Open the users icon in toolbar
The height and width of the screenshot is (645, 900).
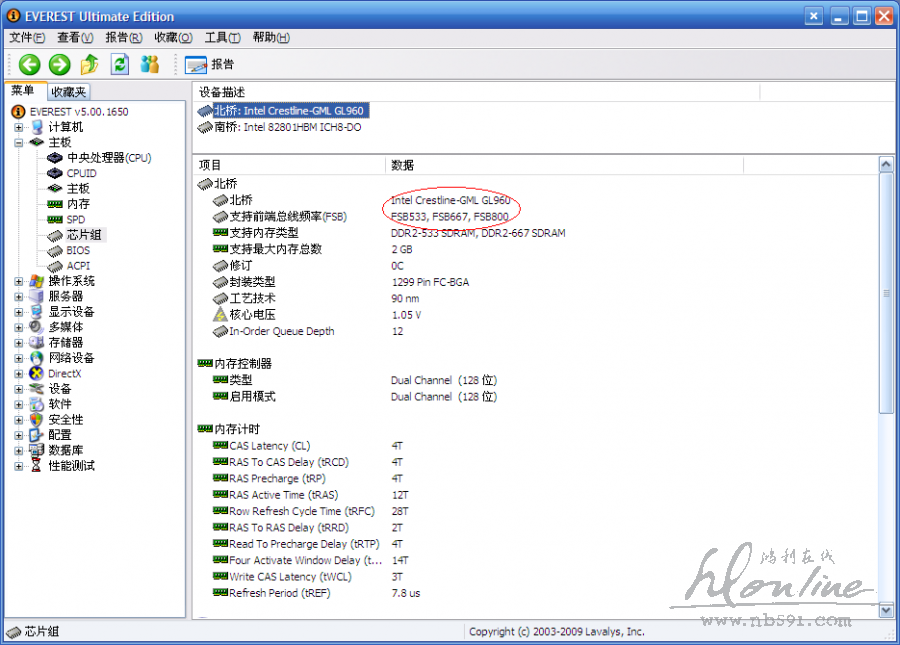click(x=149, y=64)
